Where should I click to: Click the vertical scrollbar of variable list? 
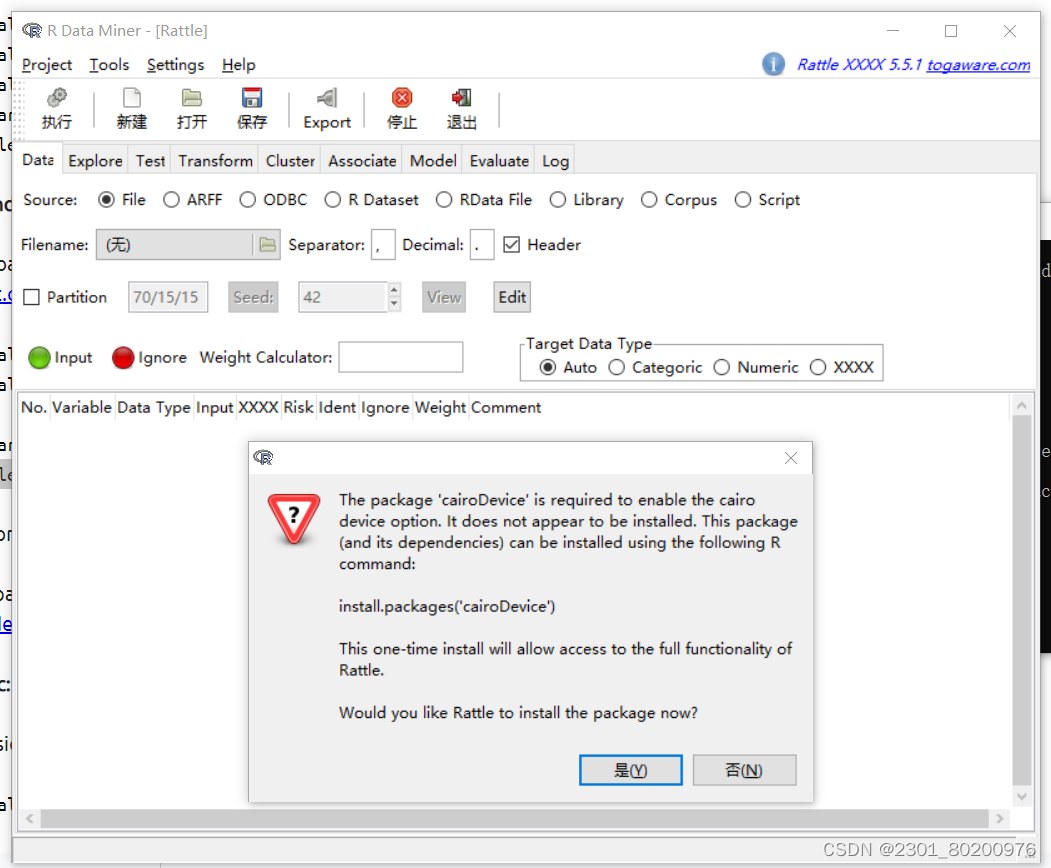click(x=1022, y=599)
